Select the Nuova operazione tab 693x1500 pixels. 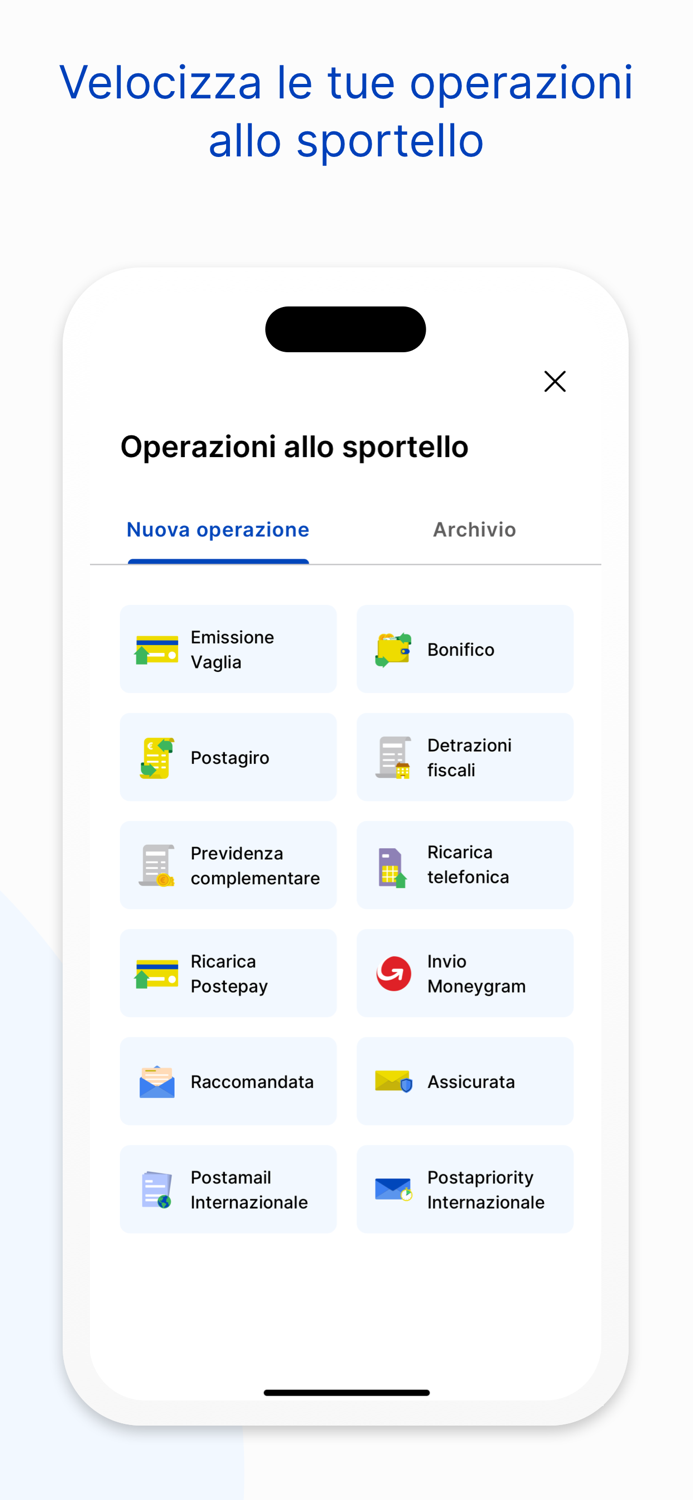218,530
